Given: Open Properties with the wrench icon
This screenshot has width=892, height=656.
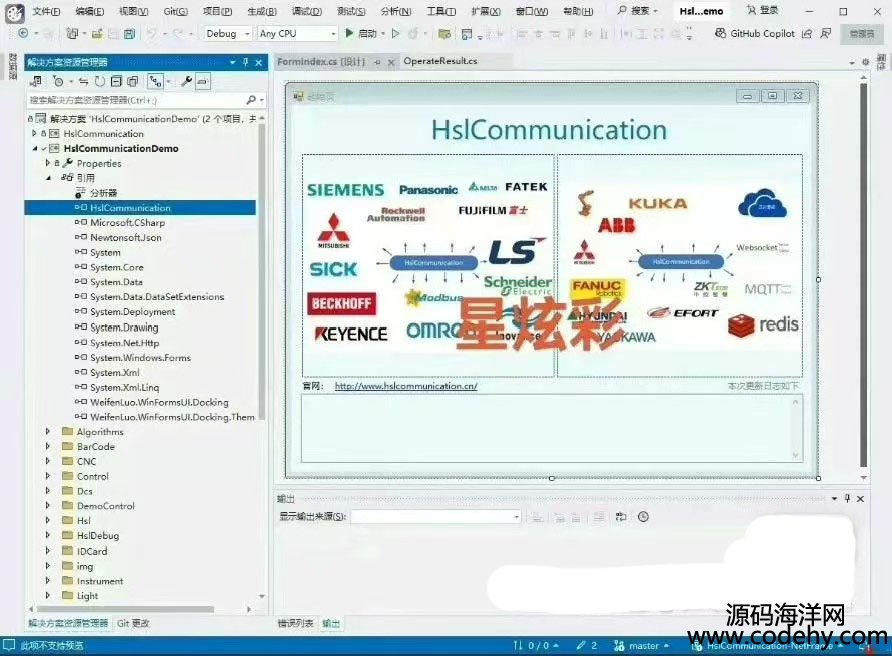Looking at the screenshot, I should [186, 81].
